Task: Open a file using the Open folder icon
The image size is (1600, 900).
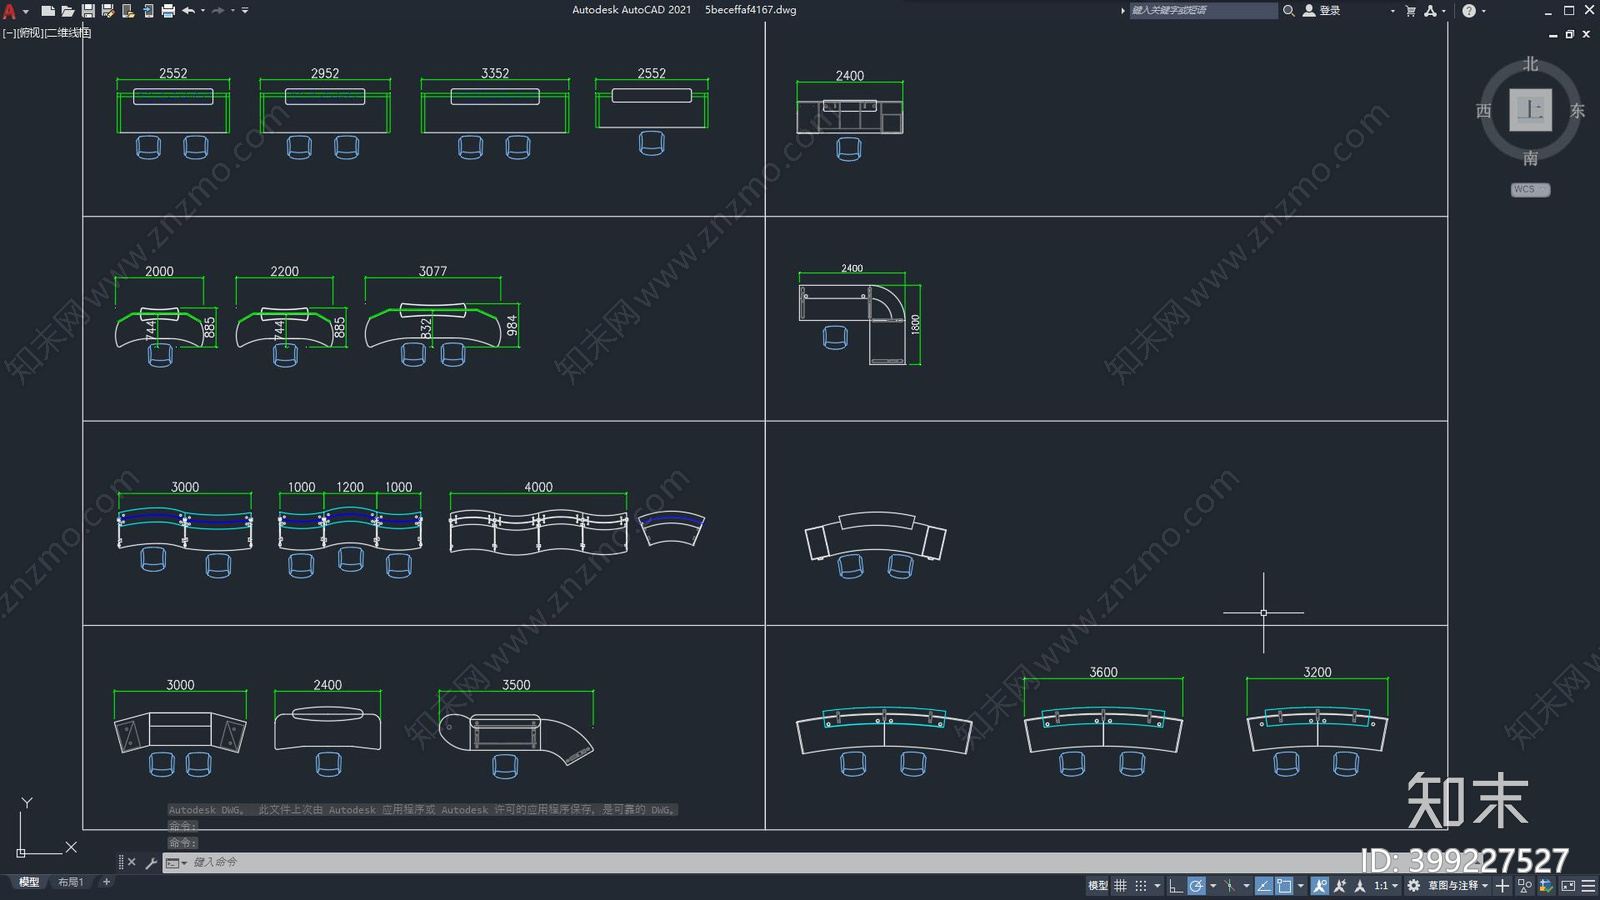Action: click(68, 11)
